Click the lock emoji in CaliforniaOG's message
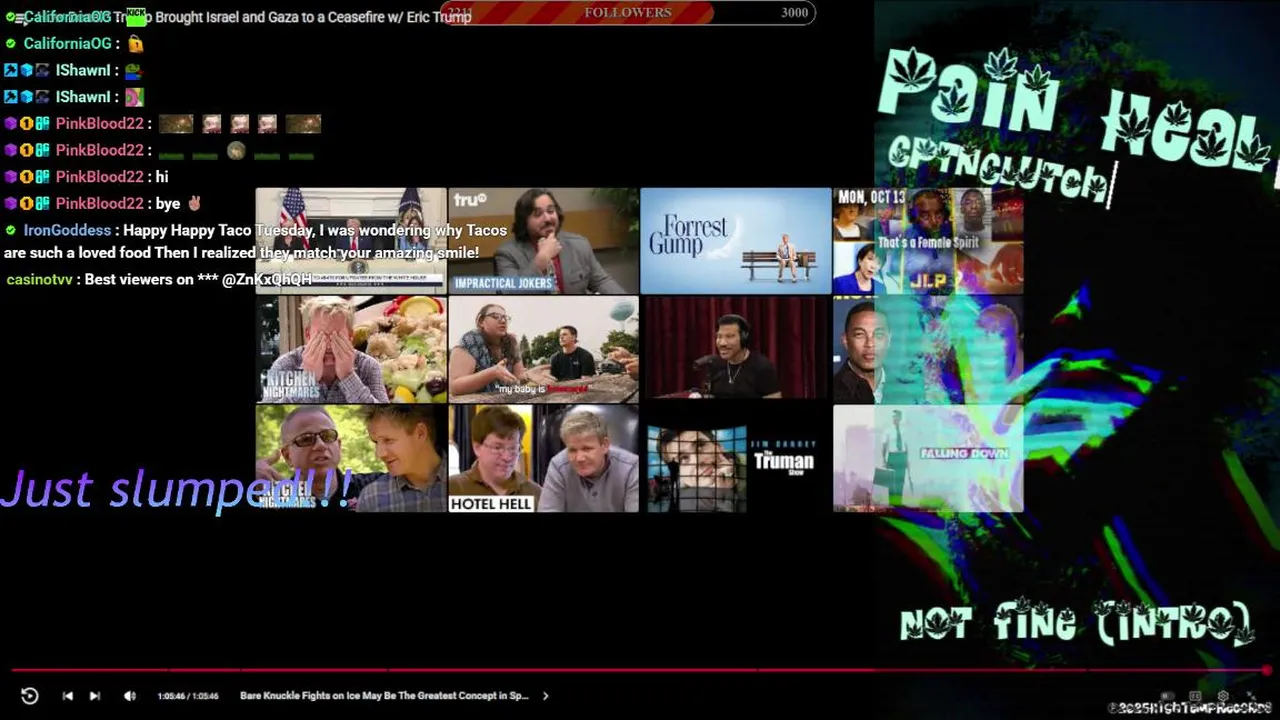The image size is (1280, 720). pyautogui.click(x=135, y=44)
